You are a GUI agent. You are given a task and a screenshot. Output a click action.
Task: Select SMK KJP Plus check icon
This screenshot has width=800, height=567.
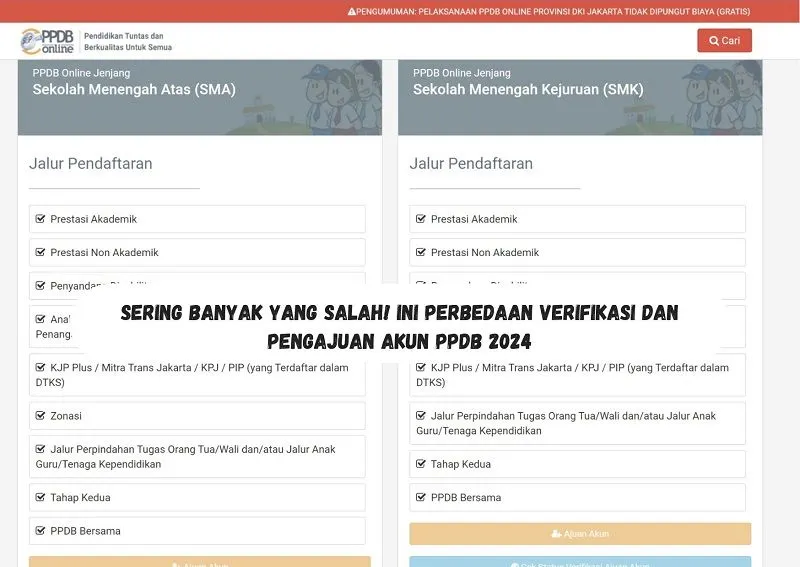421,367
